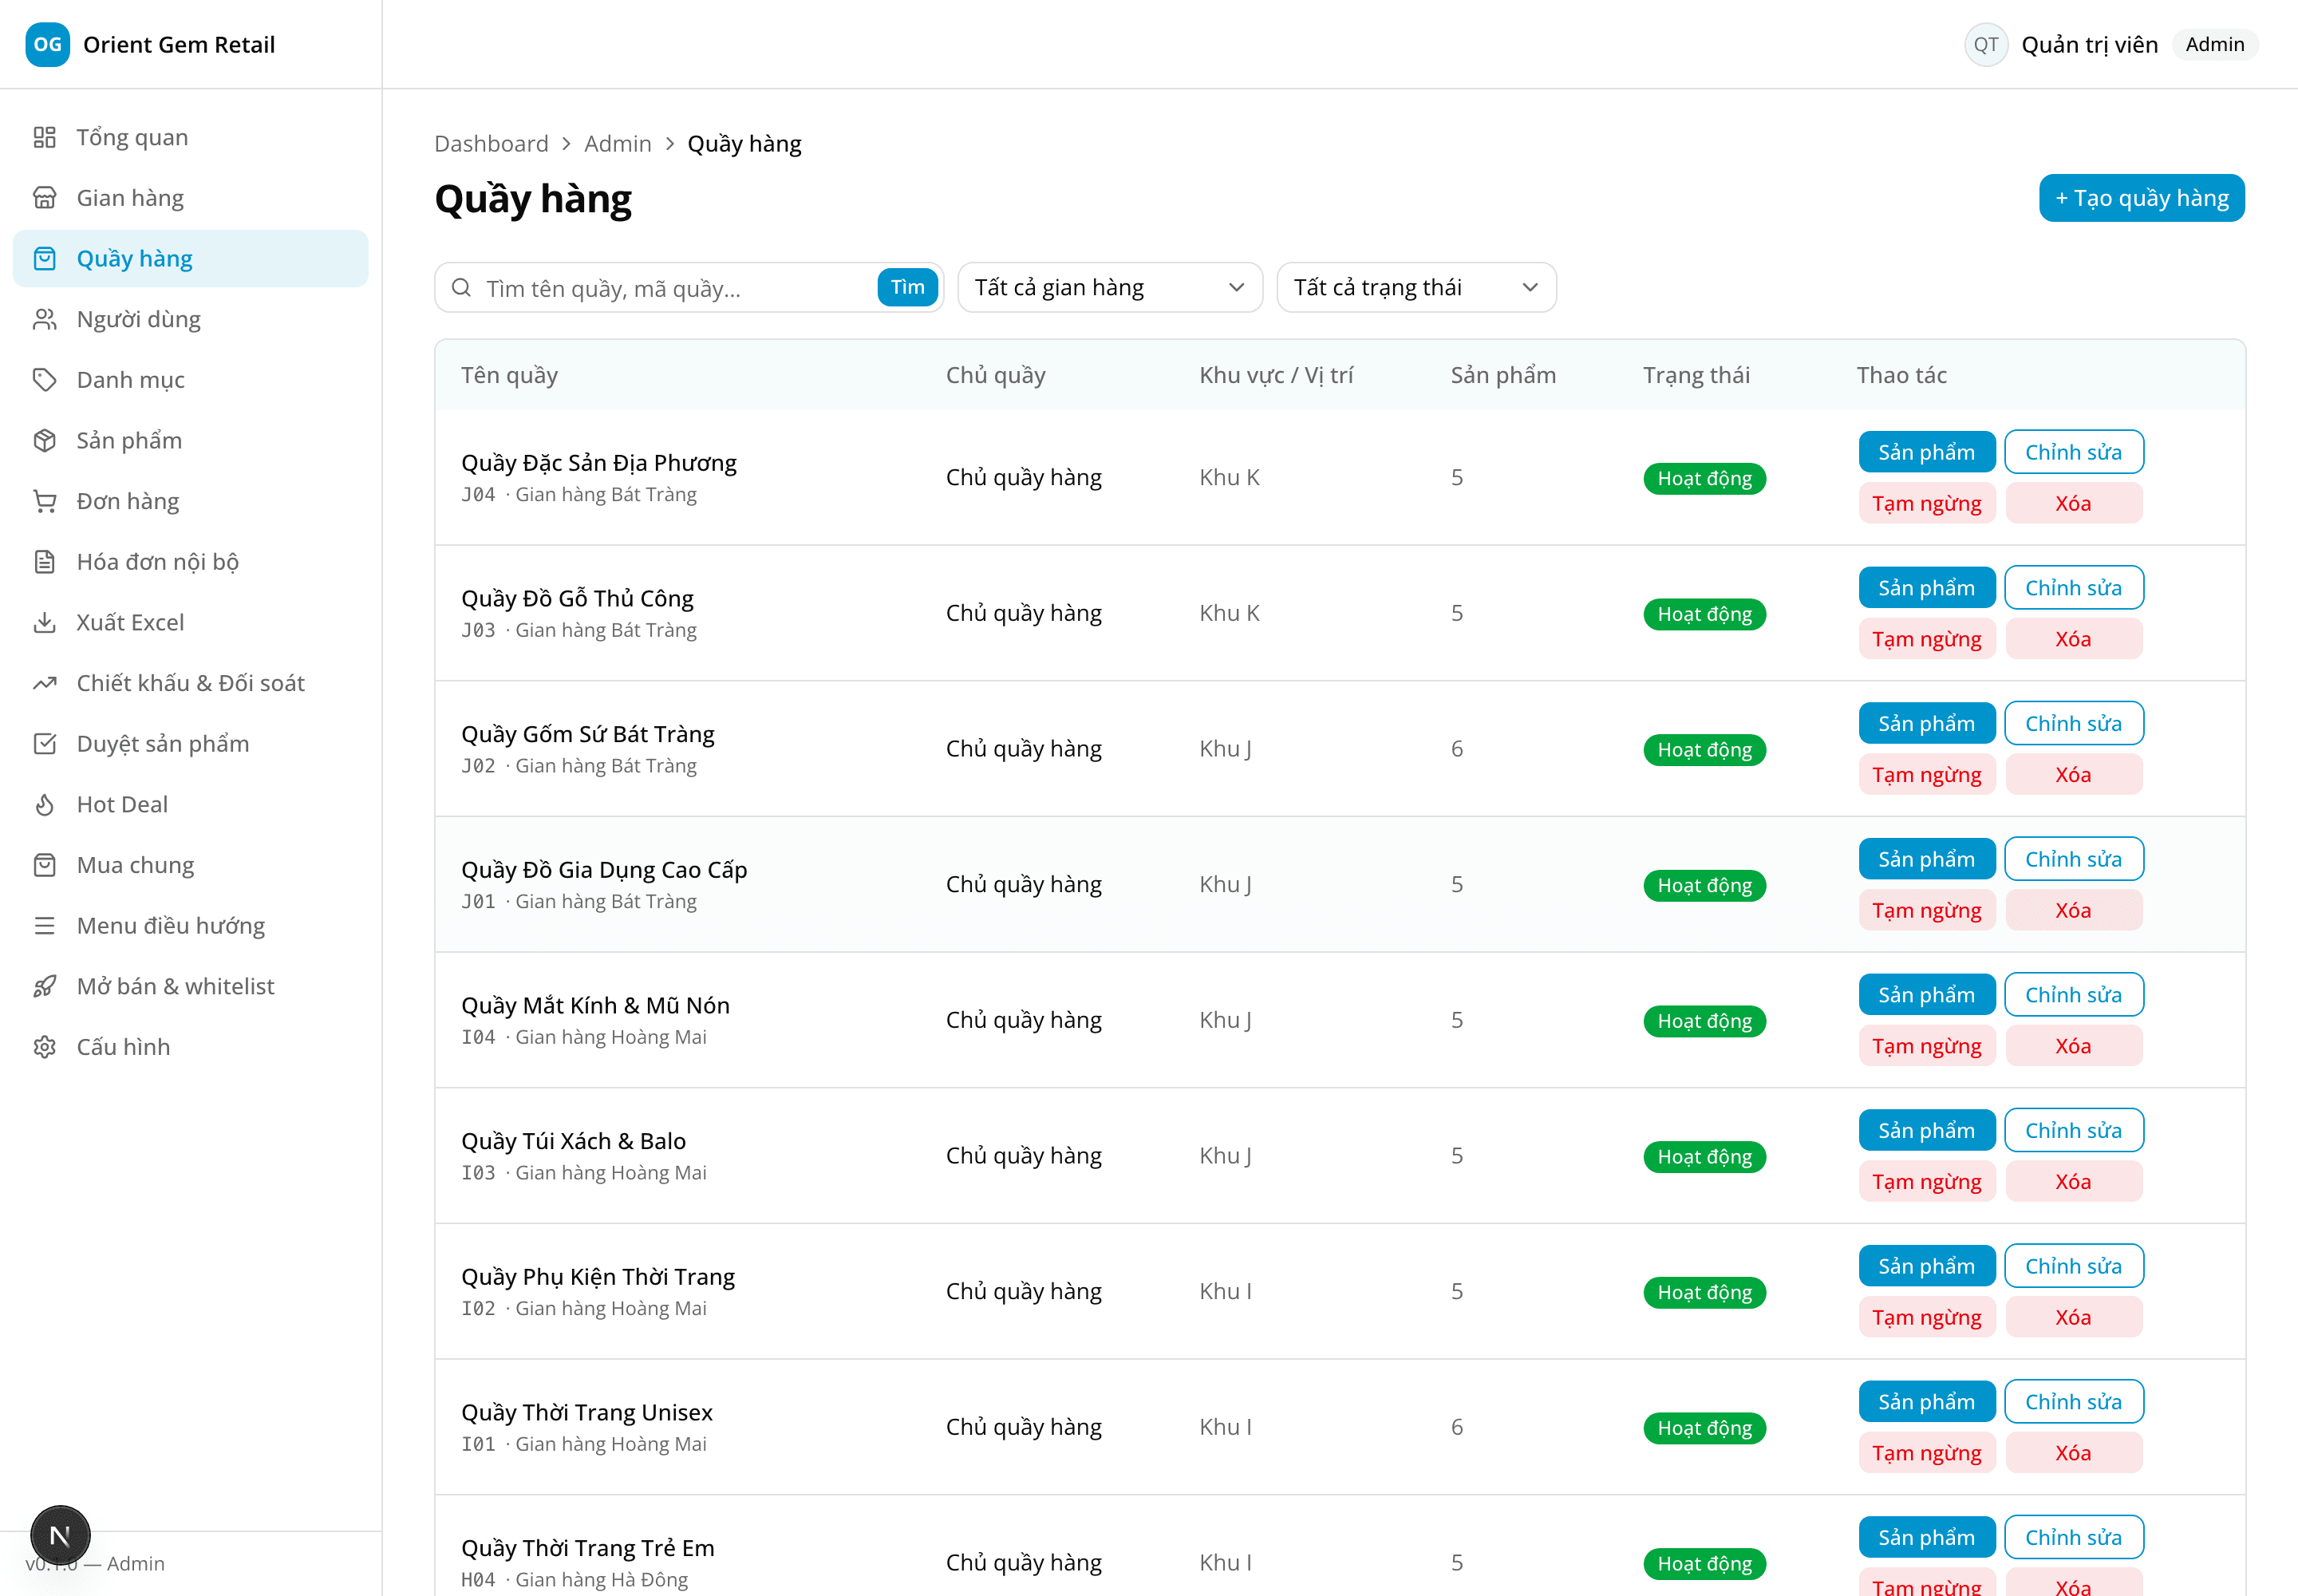Click the Gian hàng store icon
The height and width of the screenshot is (1596, 2298).
pyautogui.click(x=44, y=198)
